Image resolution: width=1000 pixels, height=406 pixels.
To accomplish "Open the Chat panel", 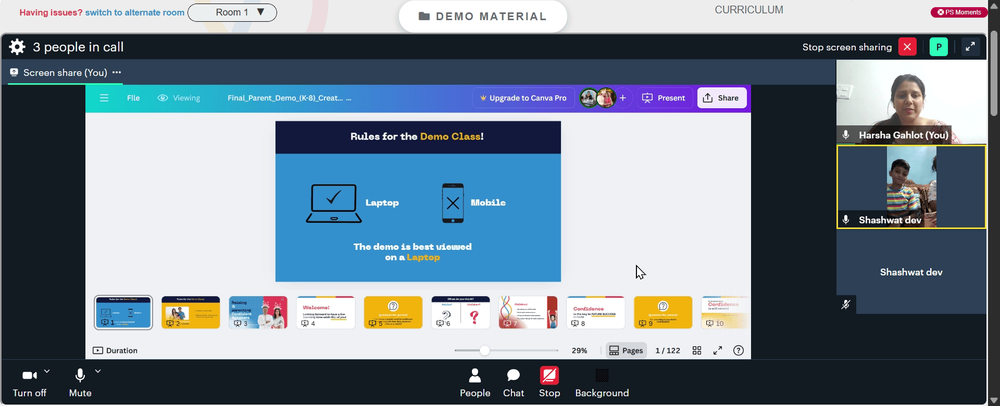I will pyautogui.click(x=513, y=383).
